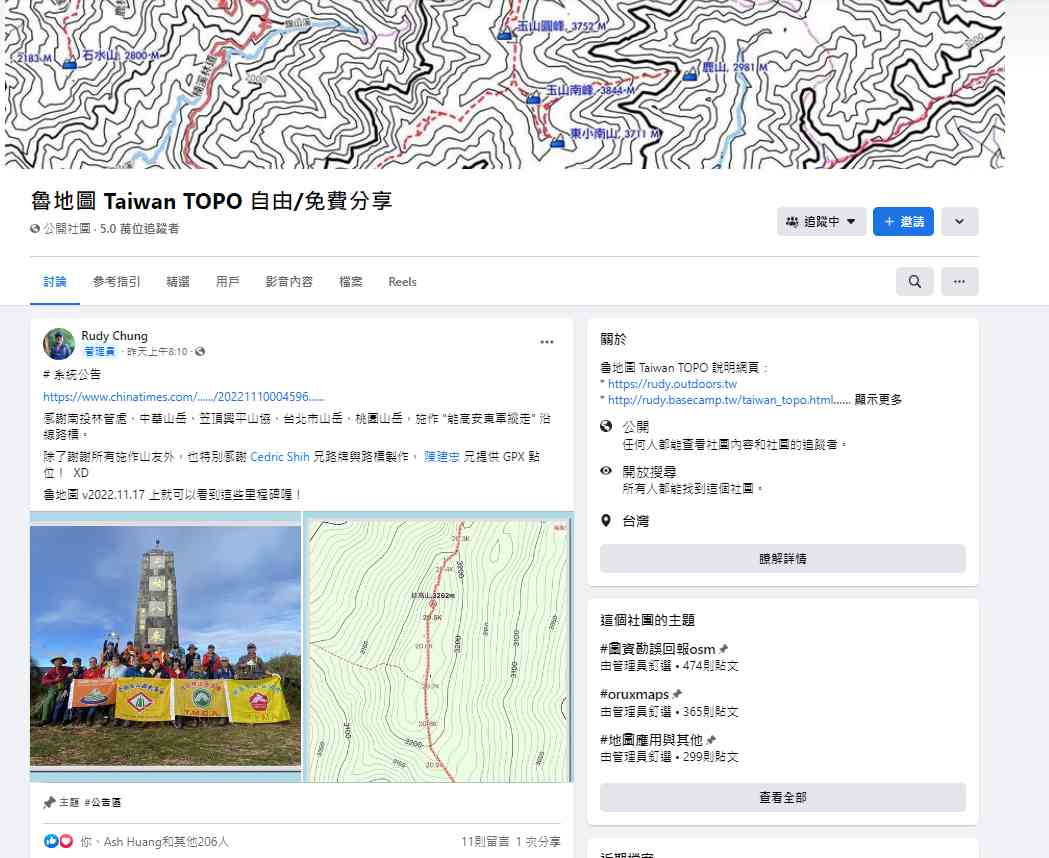Click the 瞭解詳情 button
1049x858 pixels.
point(783,558)
